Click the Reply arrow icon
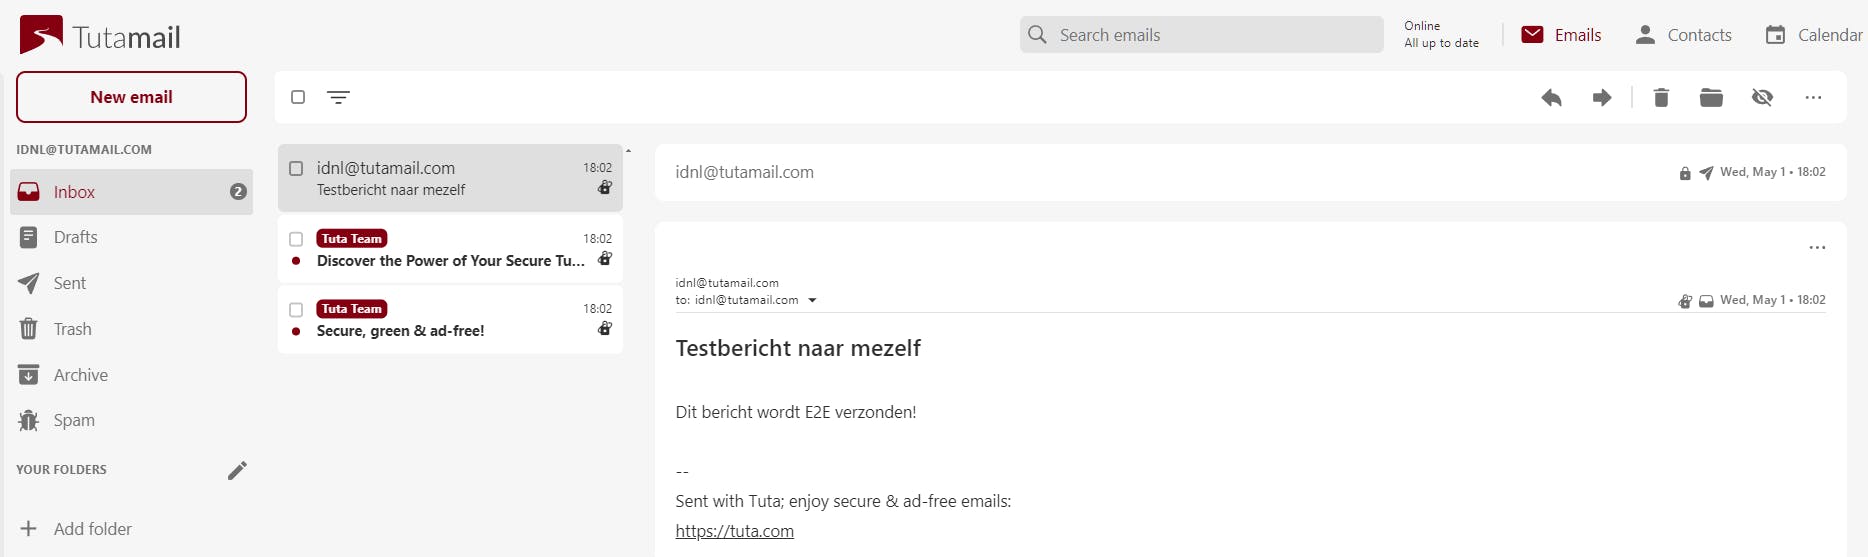Image resolution: width=1868 pixels, height=557 pixels. pos(1551,97)
